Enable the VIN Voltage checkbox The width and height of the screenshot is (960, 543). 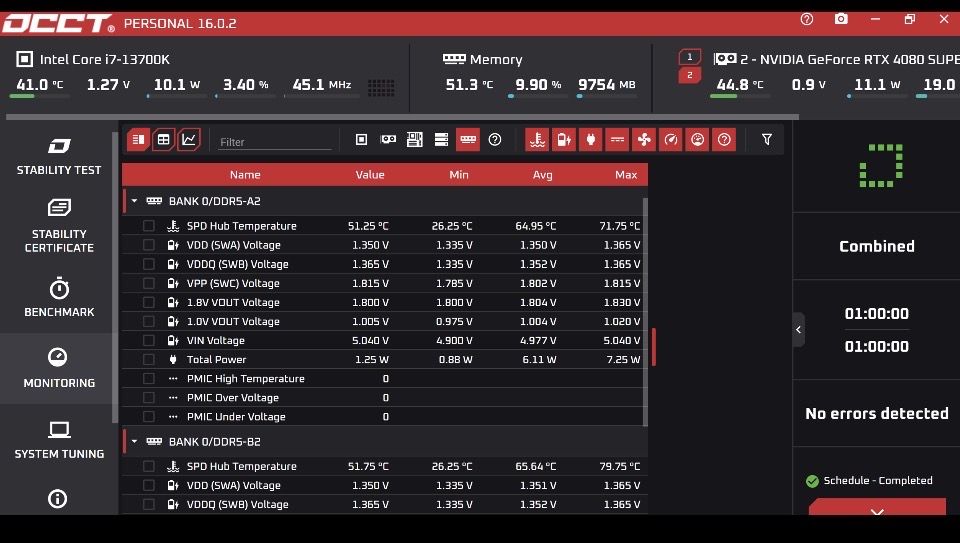pos(149,341)
